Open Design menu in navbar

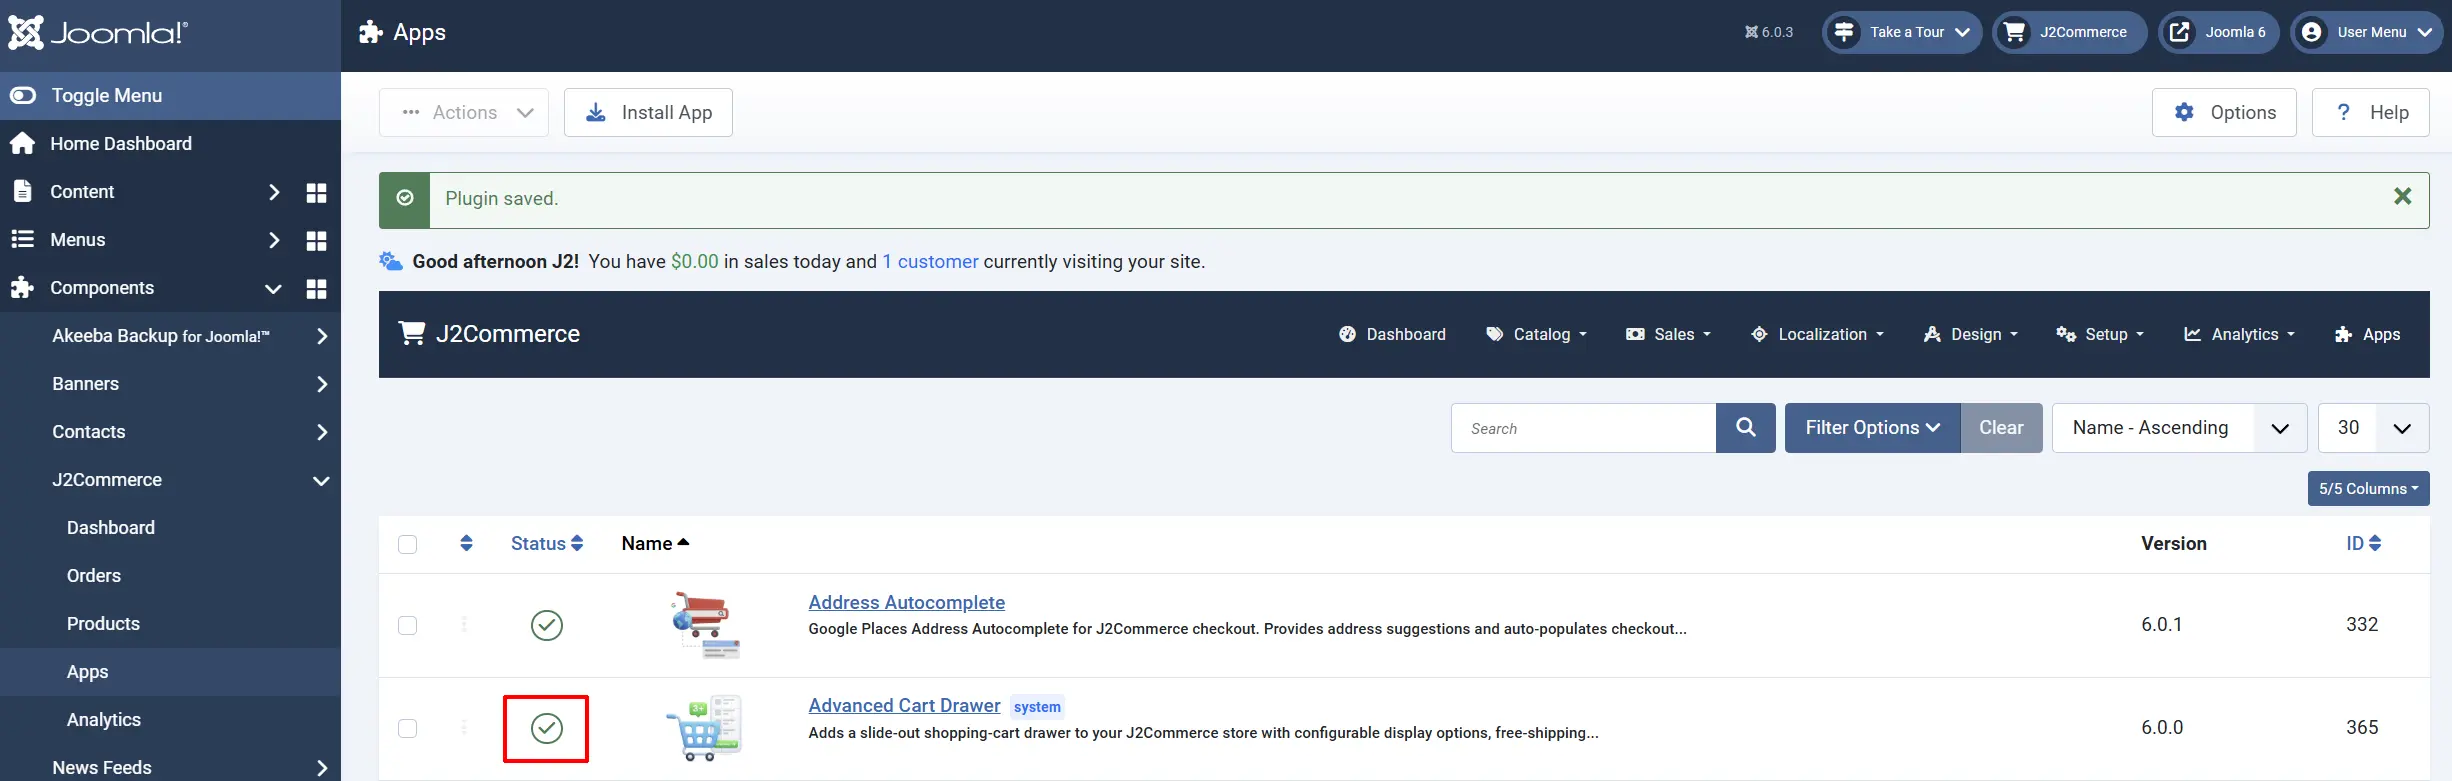pos(1970,334)
